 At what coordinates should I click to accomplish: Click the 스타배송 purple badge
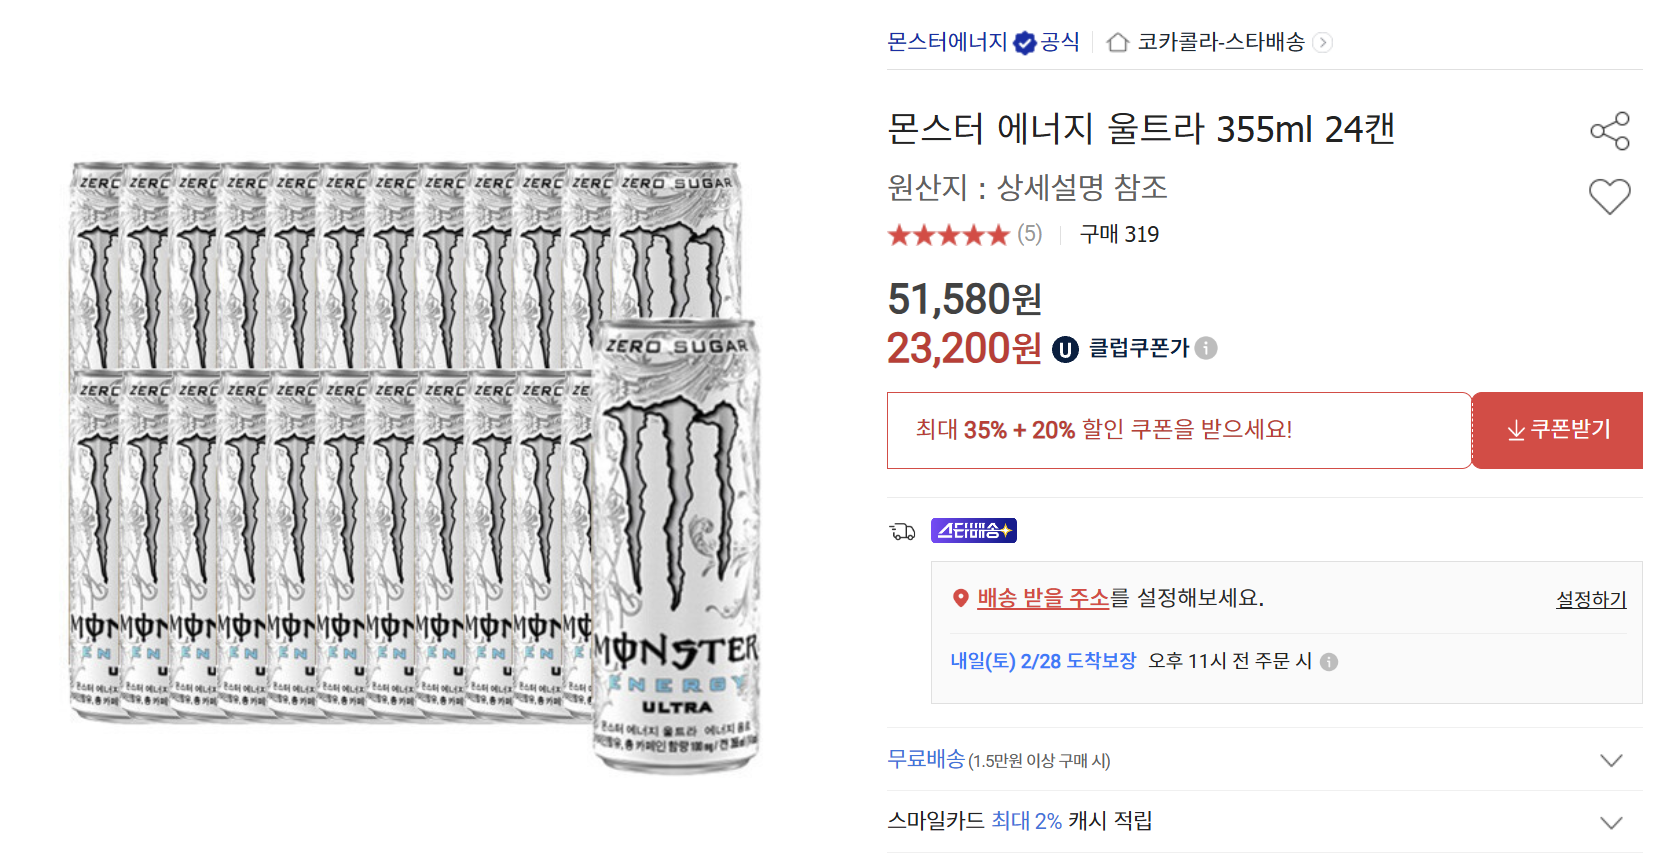point(973,531)
